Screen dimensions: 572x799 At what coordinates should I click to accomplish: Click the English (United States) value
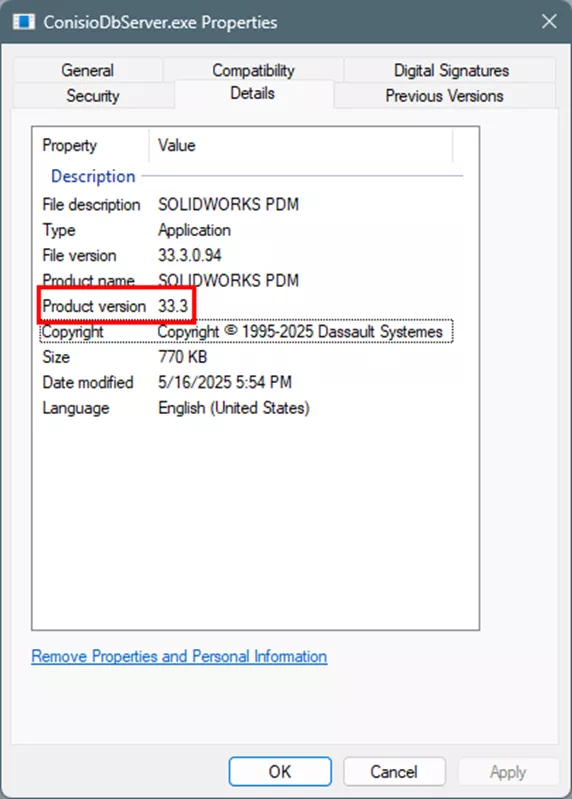[x=234, y=408]
